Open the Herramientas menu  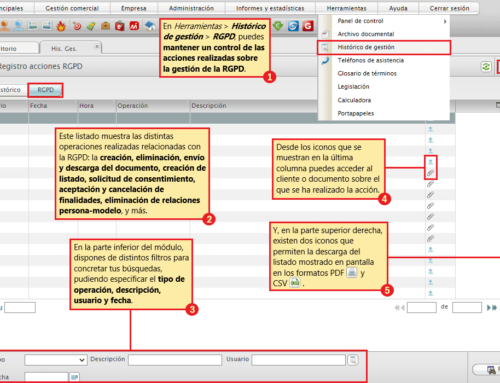[347, 8]
